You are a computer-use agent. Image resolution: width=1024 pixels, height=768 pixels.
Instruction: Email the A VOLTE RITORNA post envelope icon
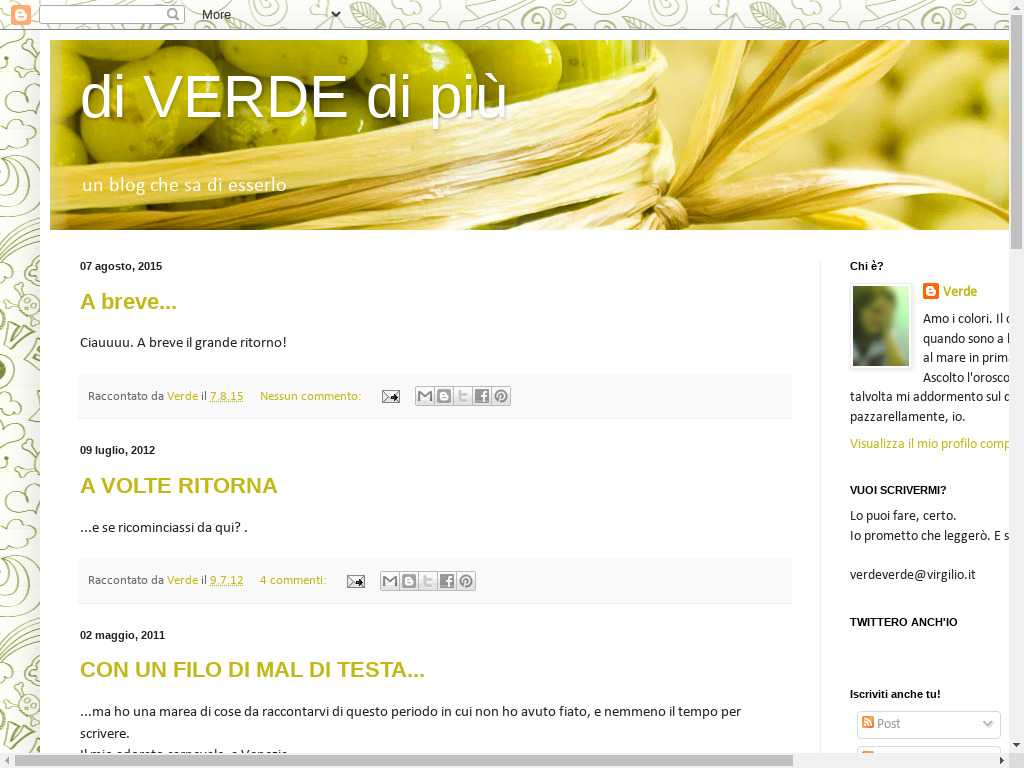[x=356, y=581]
